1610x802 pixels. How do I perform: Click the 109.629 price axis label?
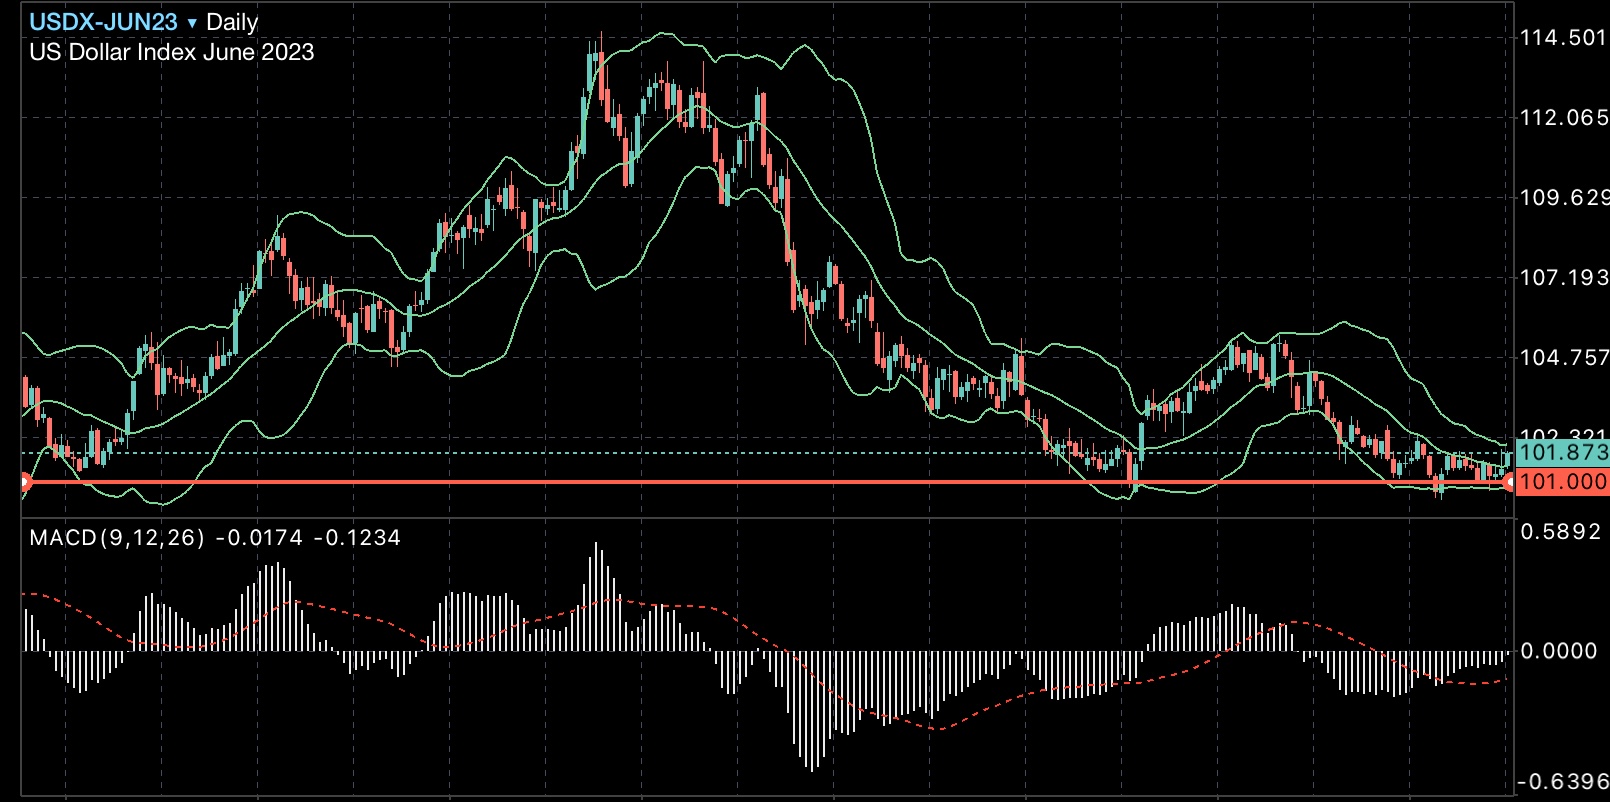pyautogui.click(x=1563, y=198)
